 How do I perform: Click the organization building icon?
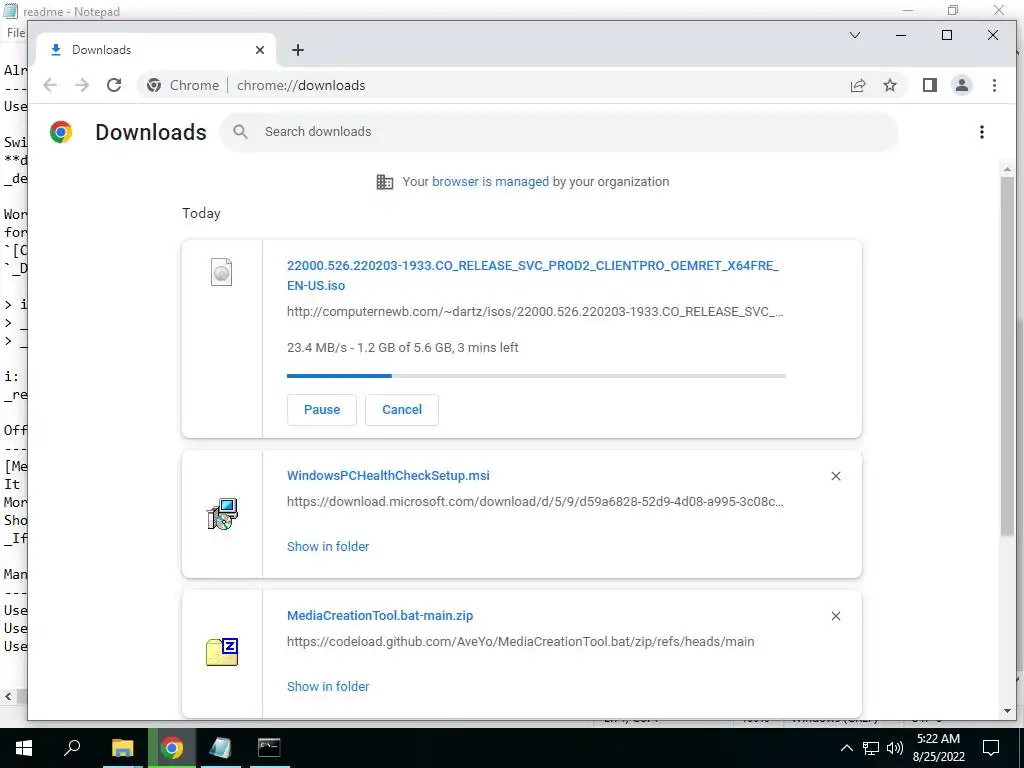(x=385, y=182)
